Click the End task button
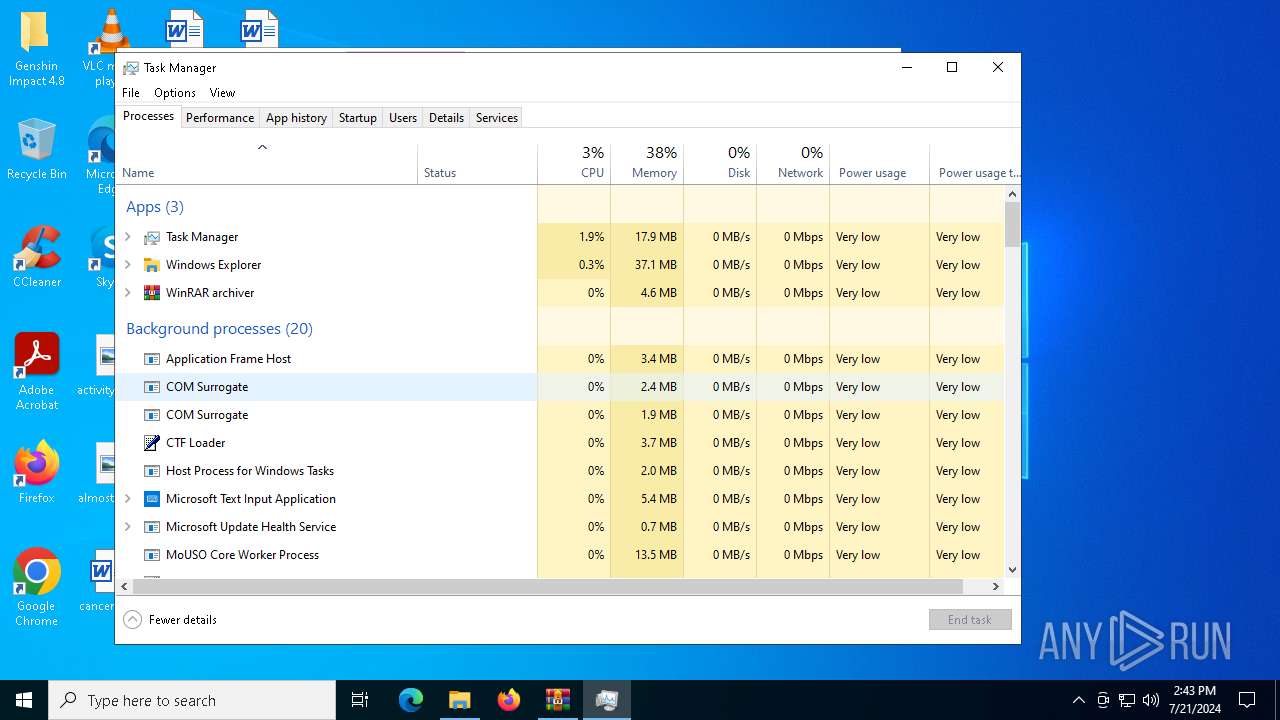Screen dimensions: 1280x720 (970, 620)
